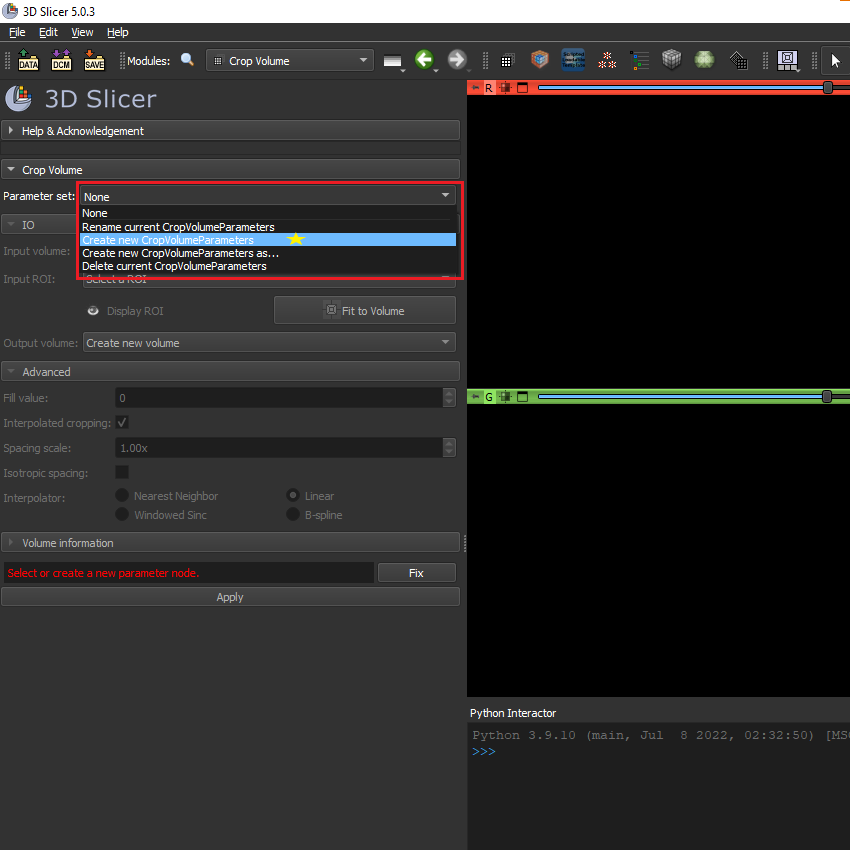The height and width of the screenshot is (850, 850).
Task: Open the Volumes module icon
Action: coord(507,61)
